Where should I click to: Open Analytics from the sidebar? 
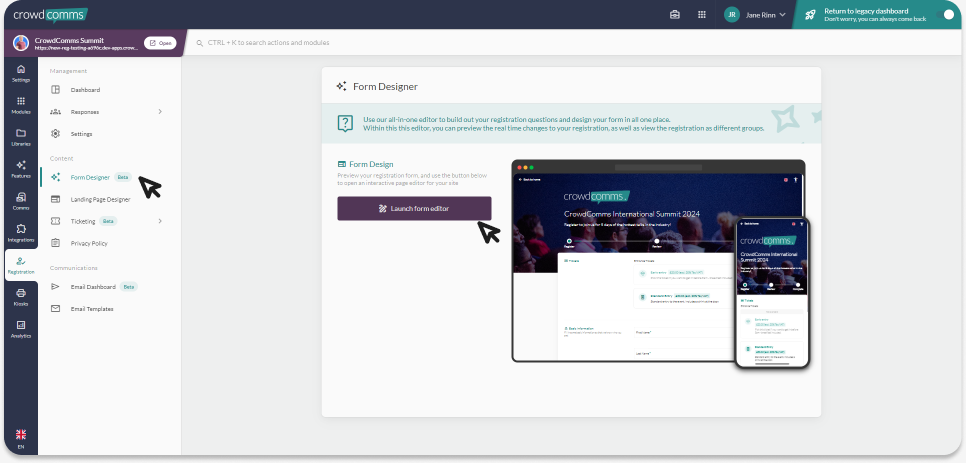21,329
